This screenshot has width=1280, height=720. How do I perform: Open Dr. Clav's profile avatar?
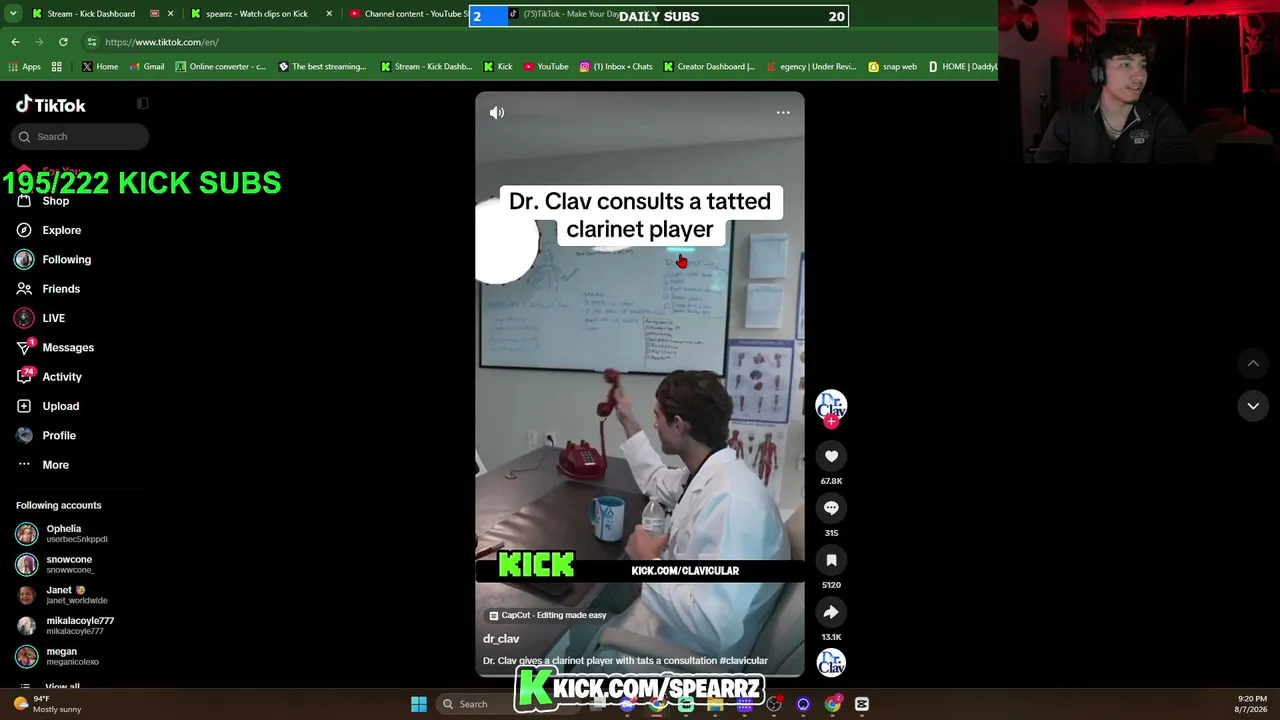[831, 404]
